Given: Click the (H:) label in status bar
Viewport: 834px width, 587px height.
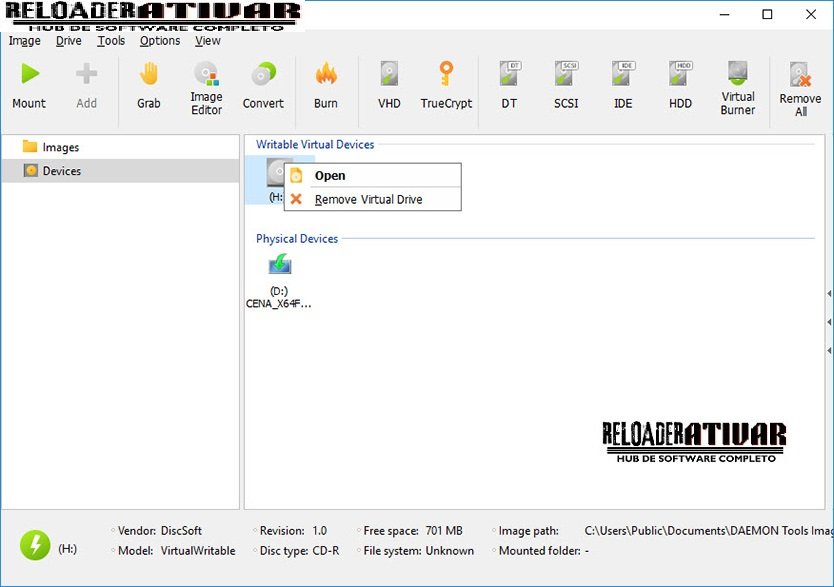Looking at the screenshot, I should tap(68, 549).
